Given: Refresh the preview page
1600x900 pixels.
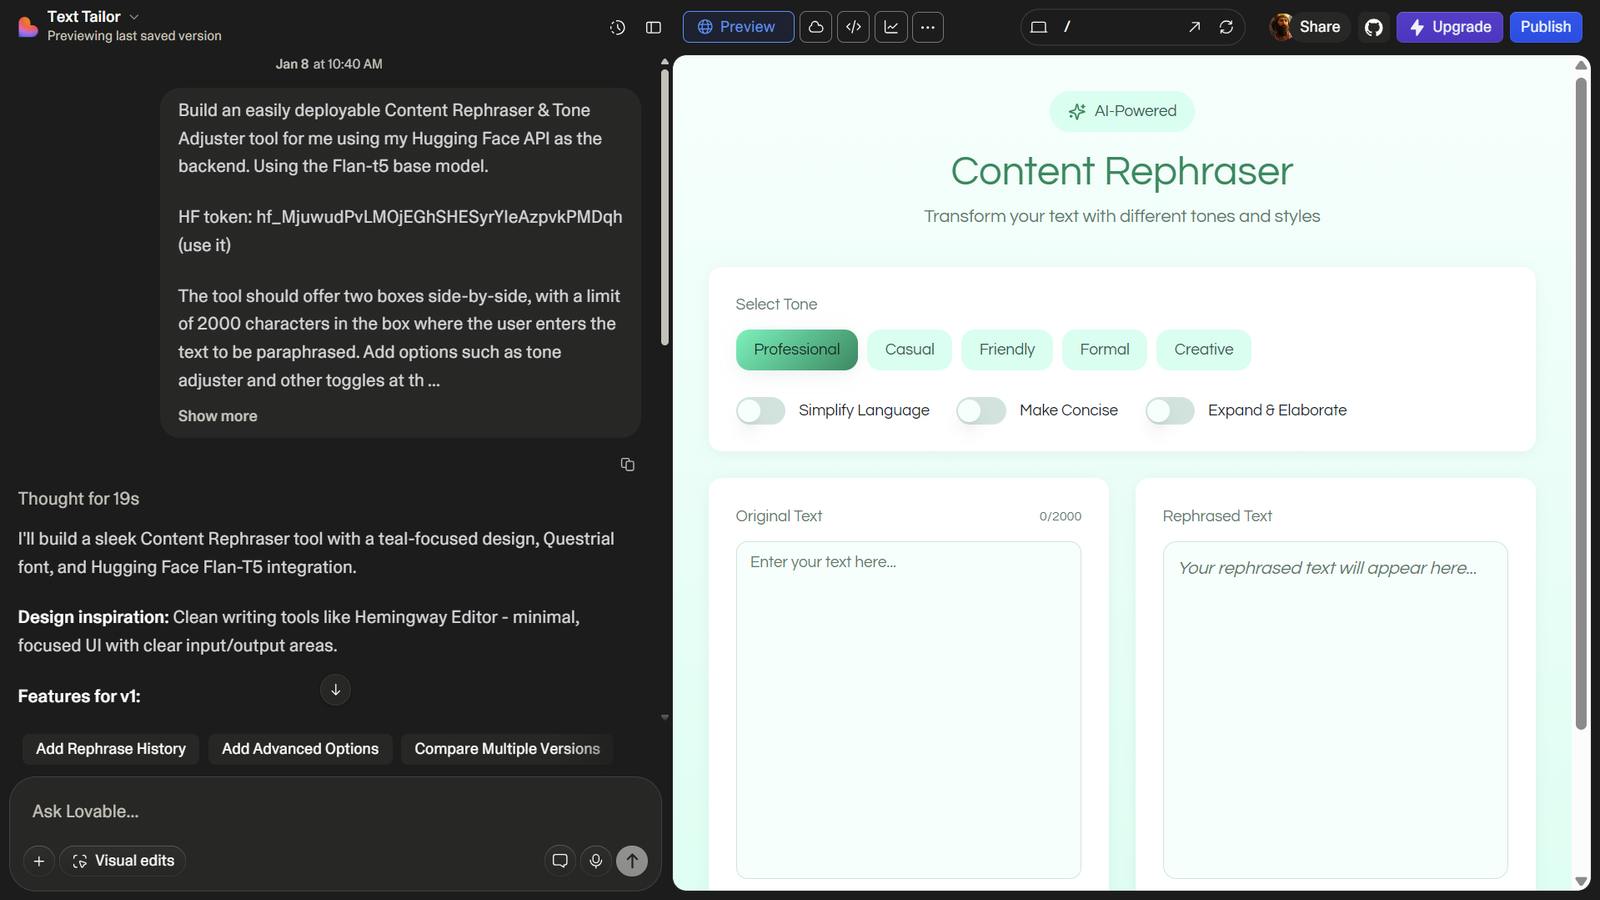Looking at the screenshot, I should [1226, 27].
